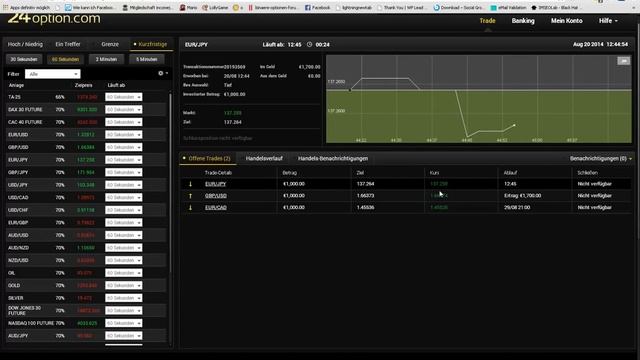Switch to the Kurzfristige tab

click(x=151, y=44)
